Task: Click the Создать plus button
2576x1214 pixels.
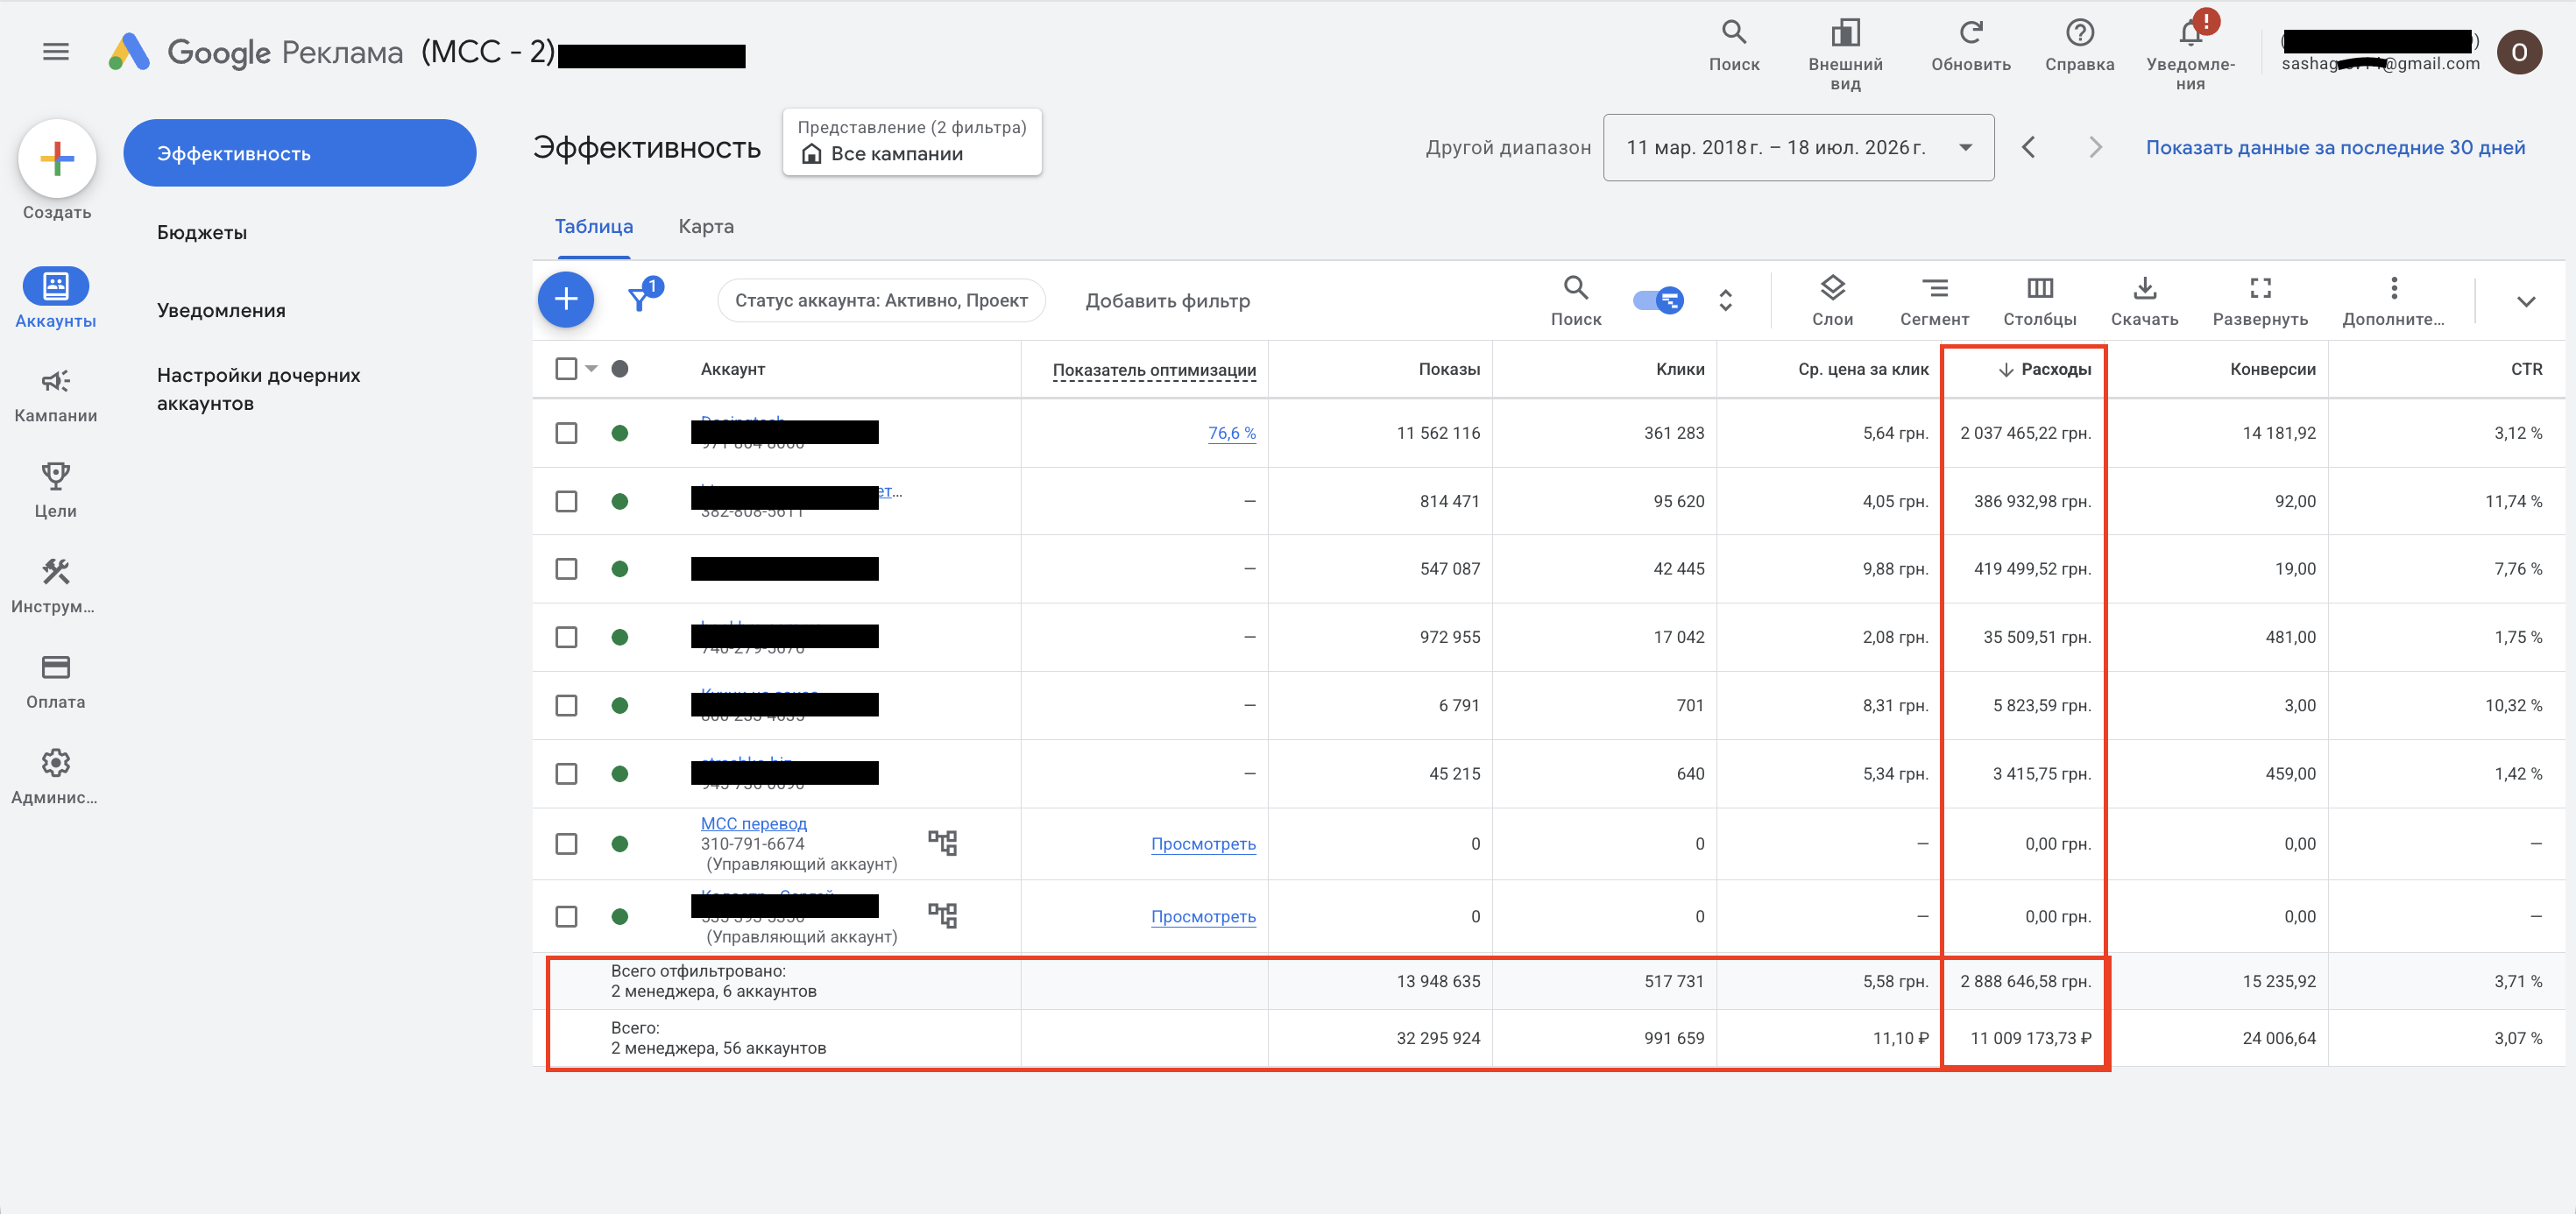Action: [57, 158]
